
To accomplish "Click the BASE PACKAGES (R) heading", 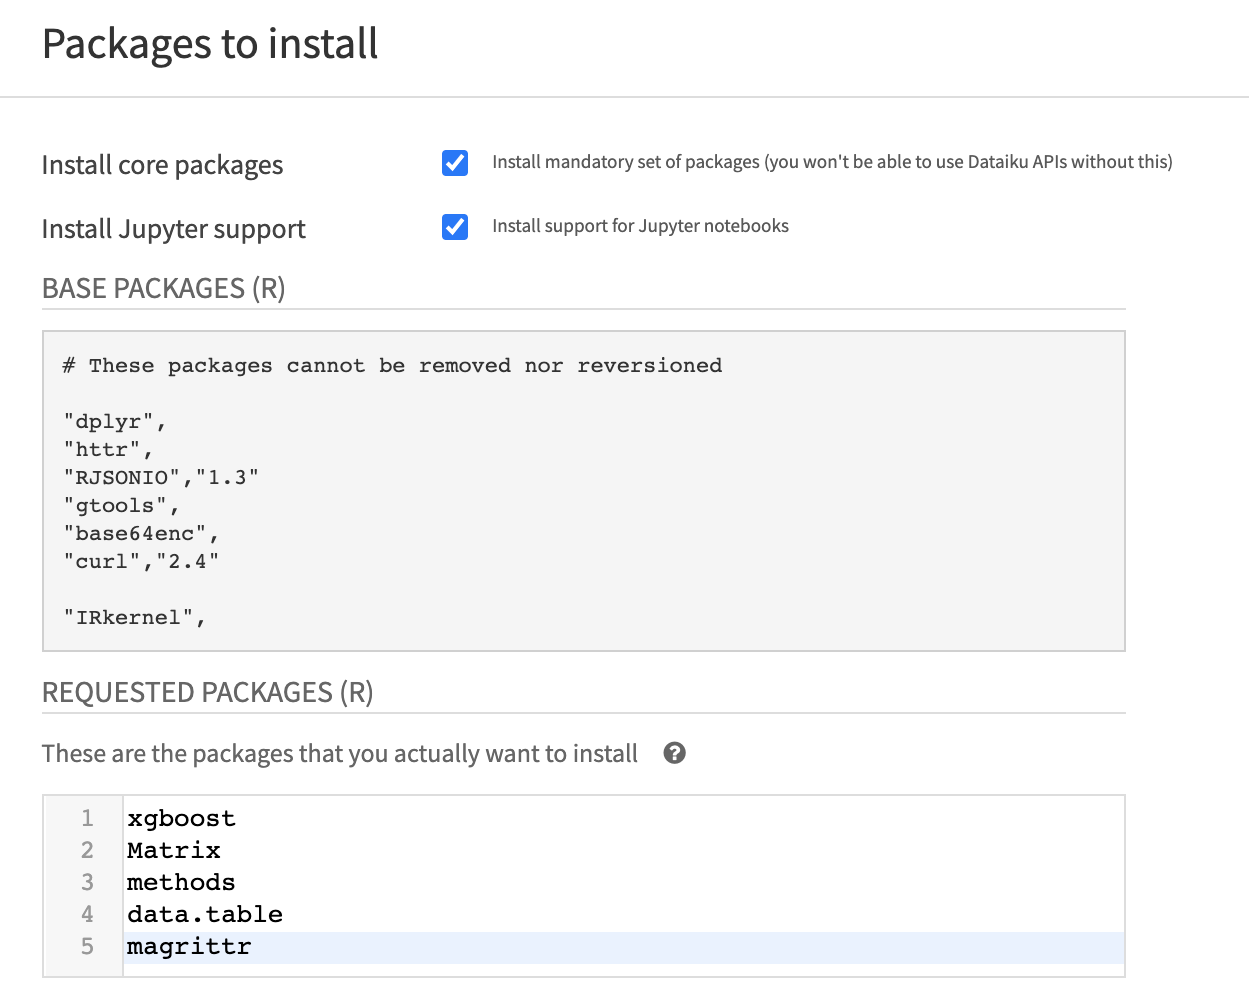I will point(164,288).
